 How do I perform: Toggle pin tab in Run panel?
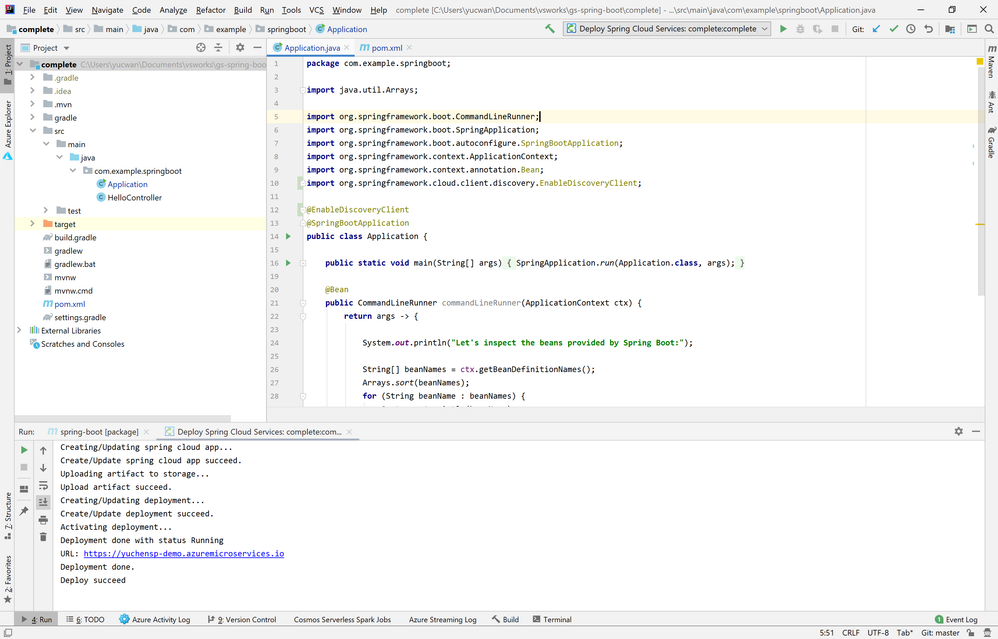24,510
